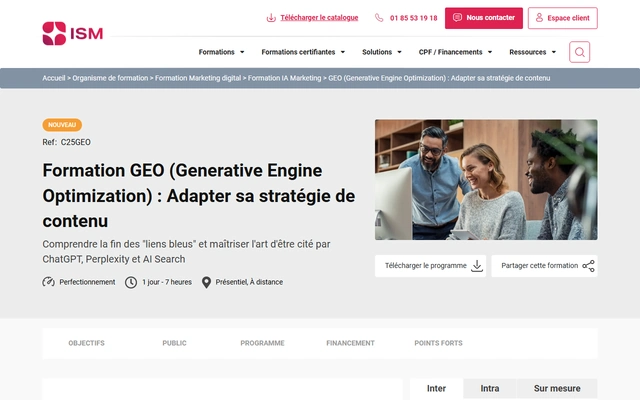The image size is (640, 400).
Task: Click the user icon in Espace client
Action: click(539, 18)
